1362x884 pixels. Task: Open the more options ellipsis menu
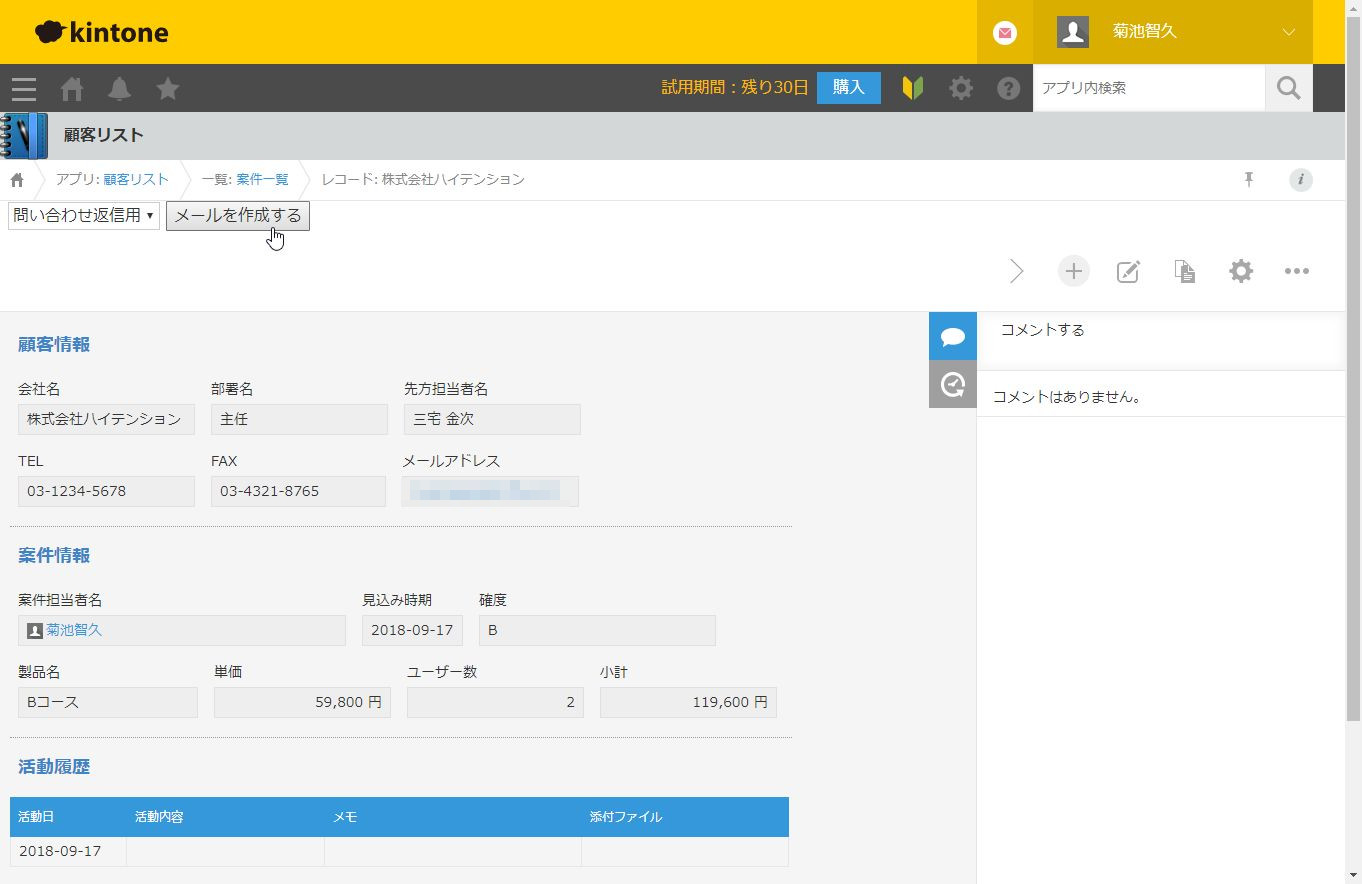click(x=1297, y=271)
